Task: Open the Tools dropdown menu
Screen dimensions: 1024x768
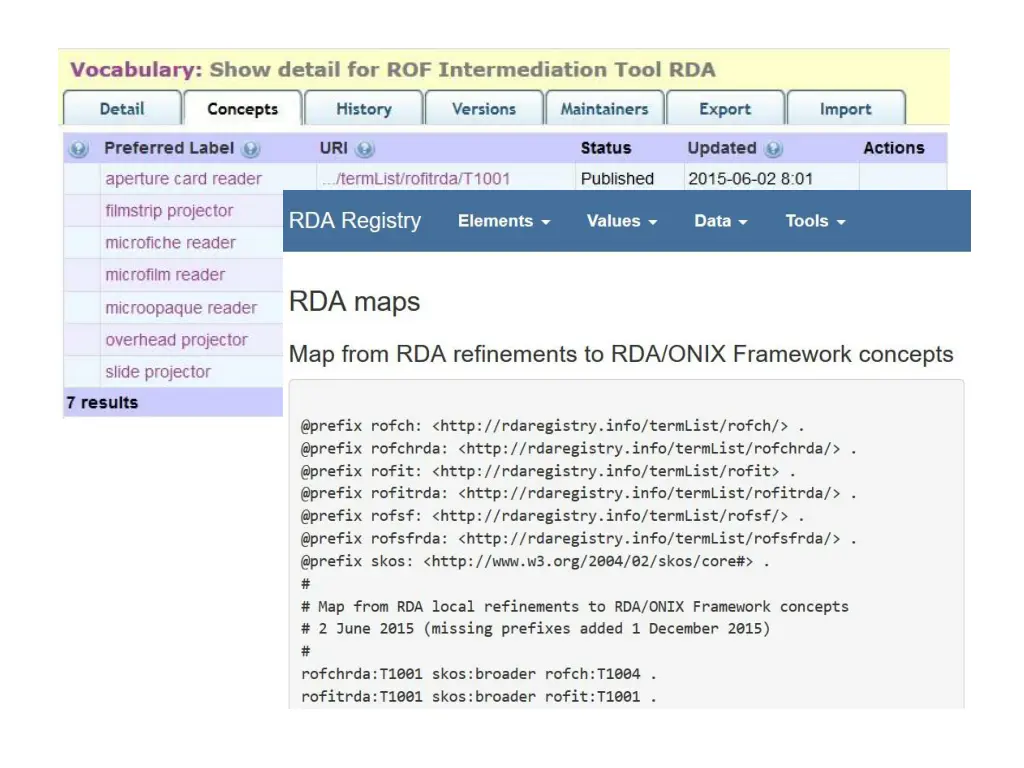Action: [x=815, y=221]
